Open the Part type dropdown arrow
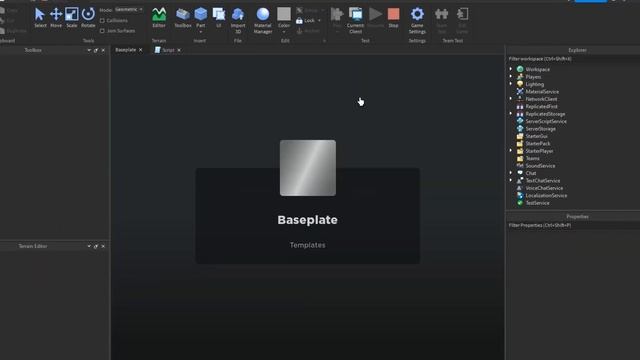Image resolution: width=640 pixels, height=360 pixels. tap(200, 31)
